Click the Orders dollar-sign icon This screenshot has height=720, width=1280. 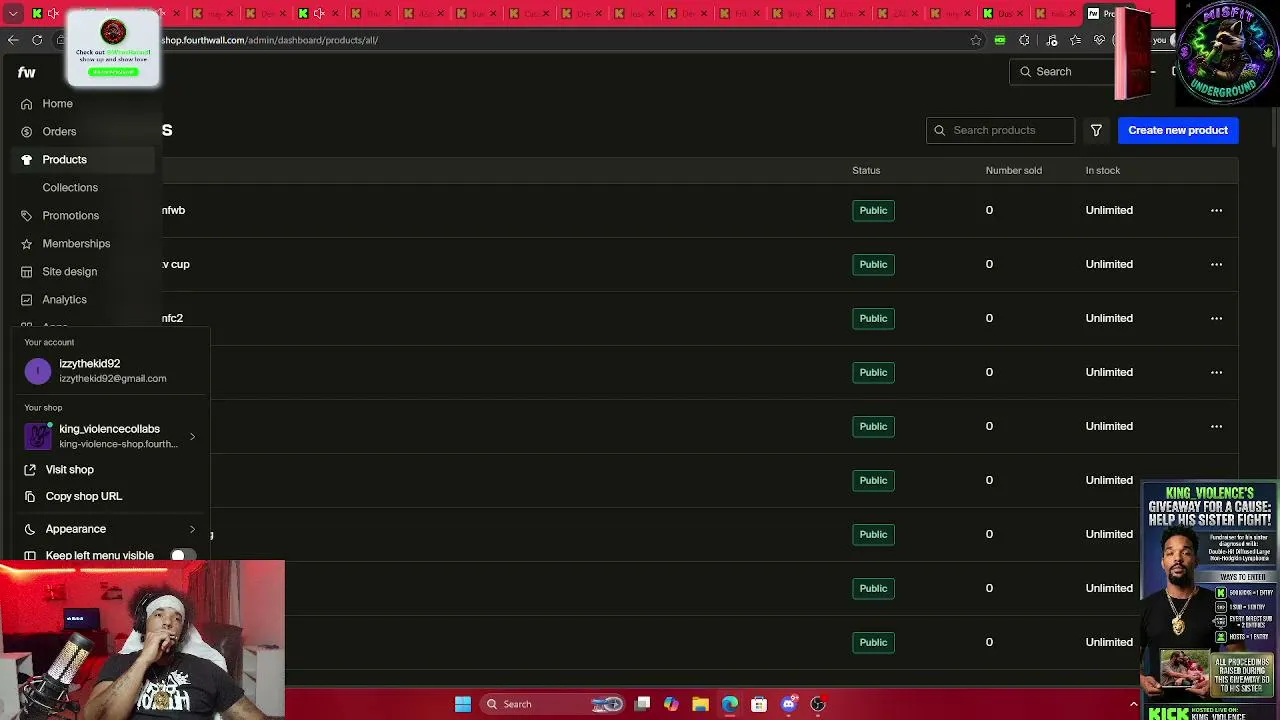coord(27,132)
